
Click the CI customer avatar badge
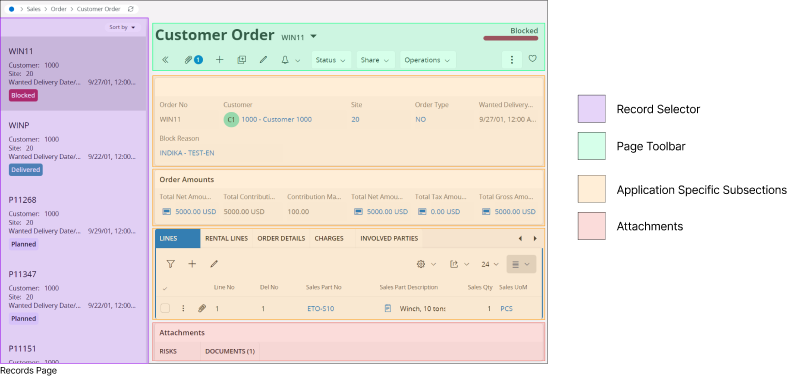231,120
